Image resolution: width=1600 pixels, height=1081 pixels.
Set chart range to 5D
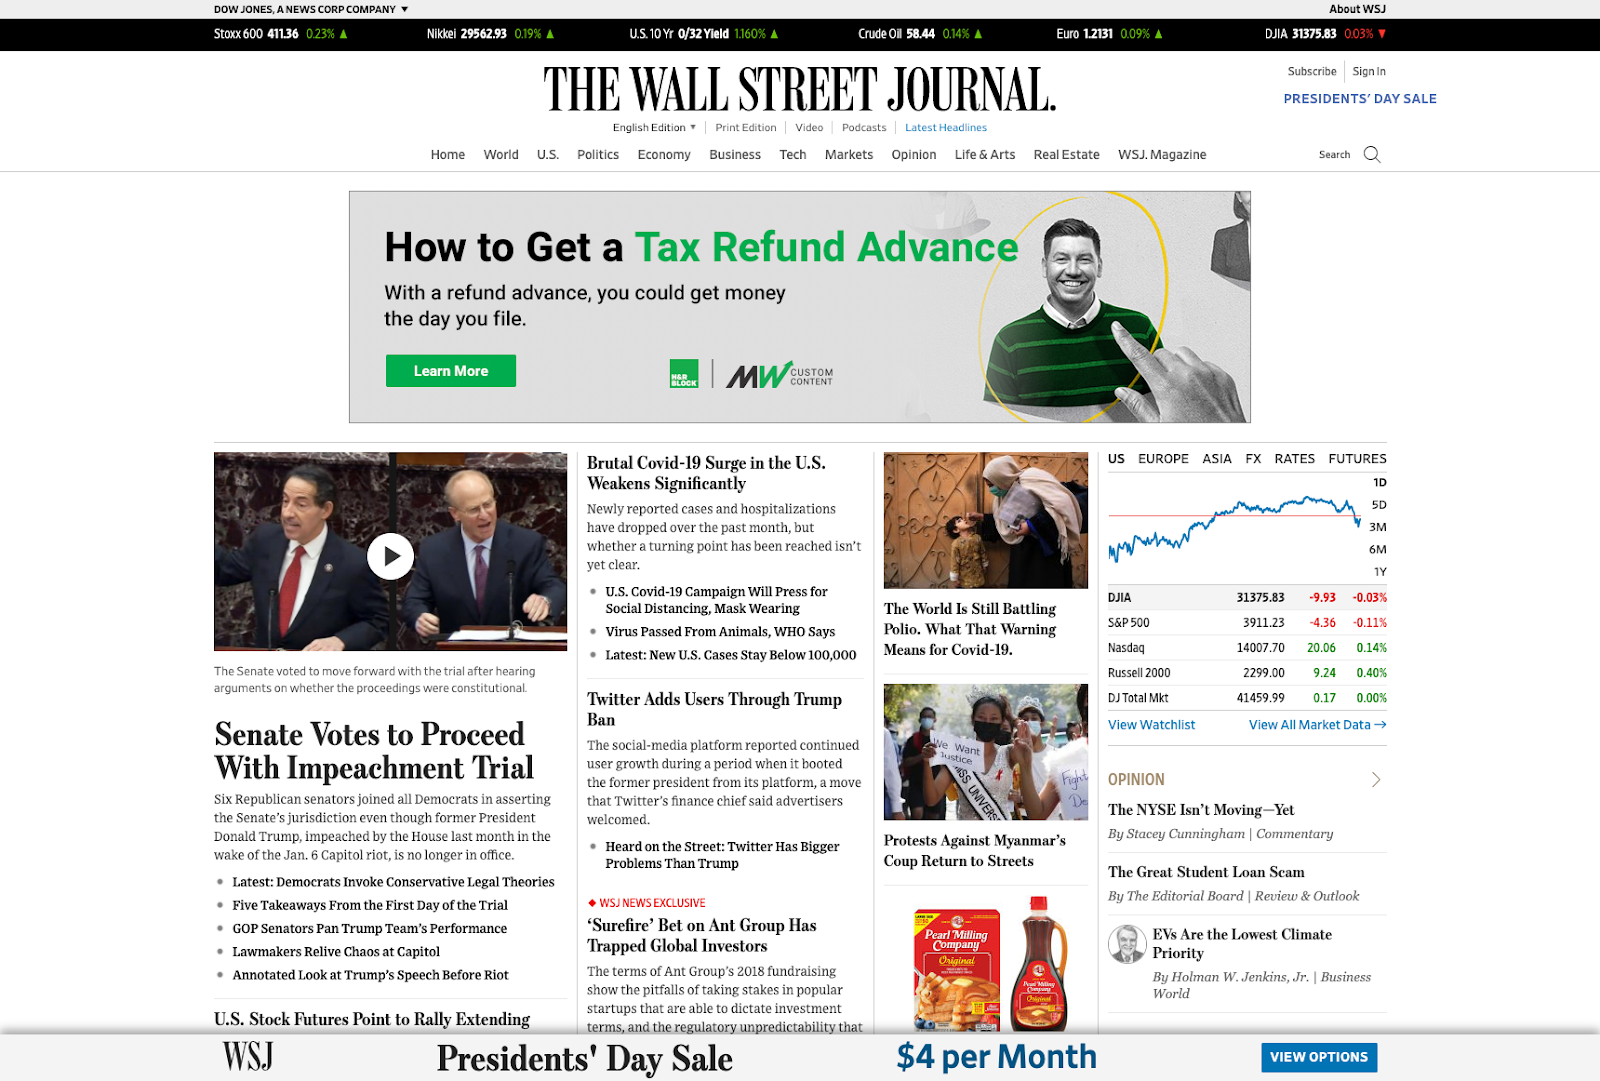point(1379,505)
